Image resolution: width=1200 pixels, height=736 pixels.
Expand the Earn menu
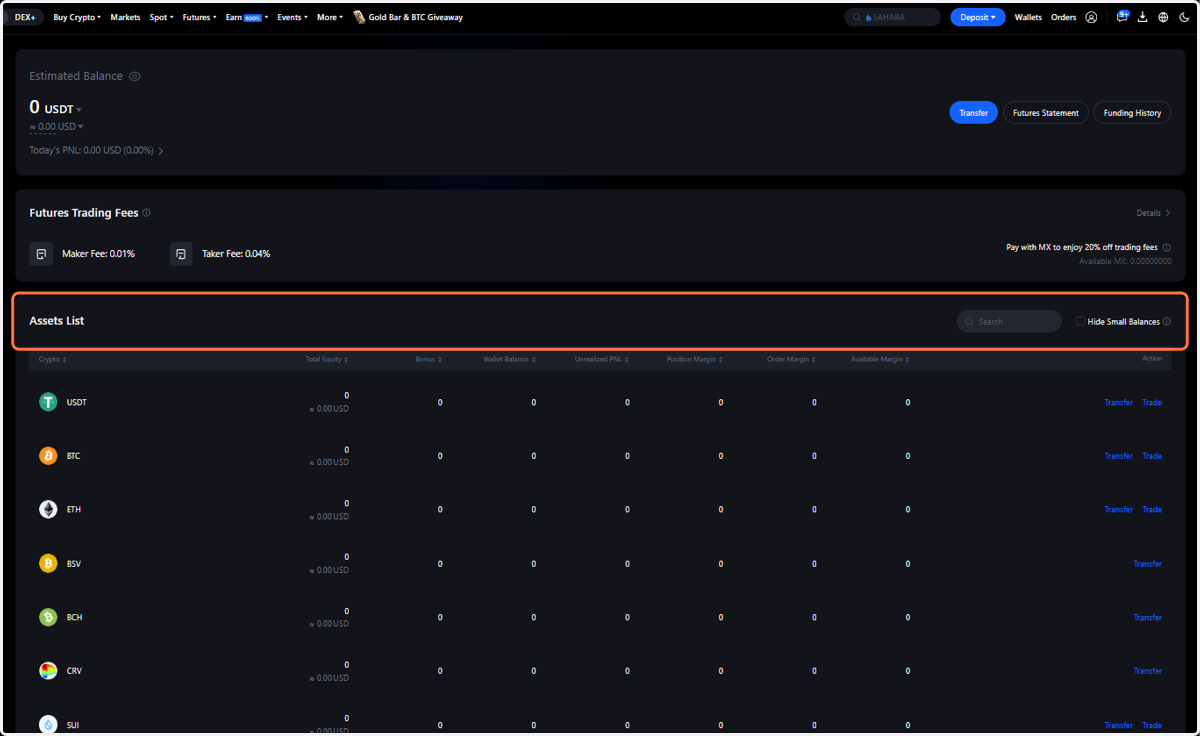pyautogui.click(x=247, y=17)
